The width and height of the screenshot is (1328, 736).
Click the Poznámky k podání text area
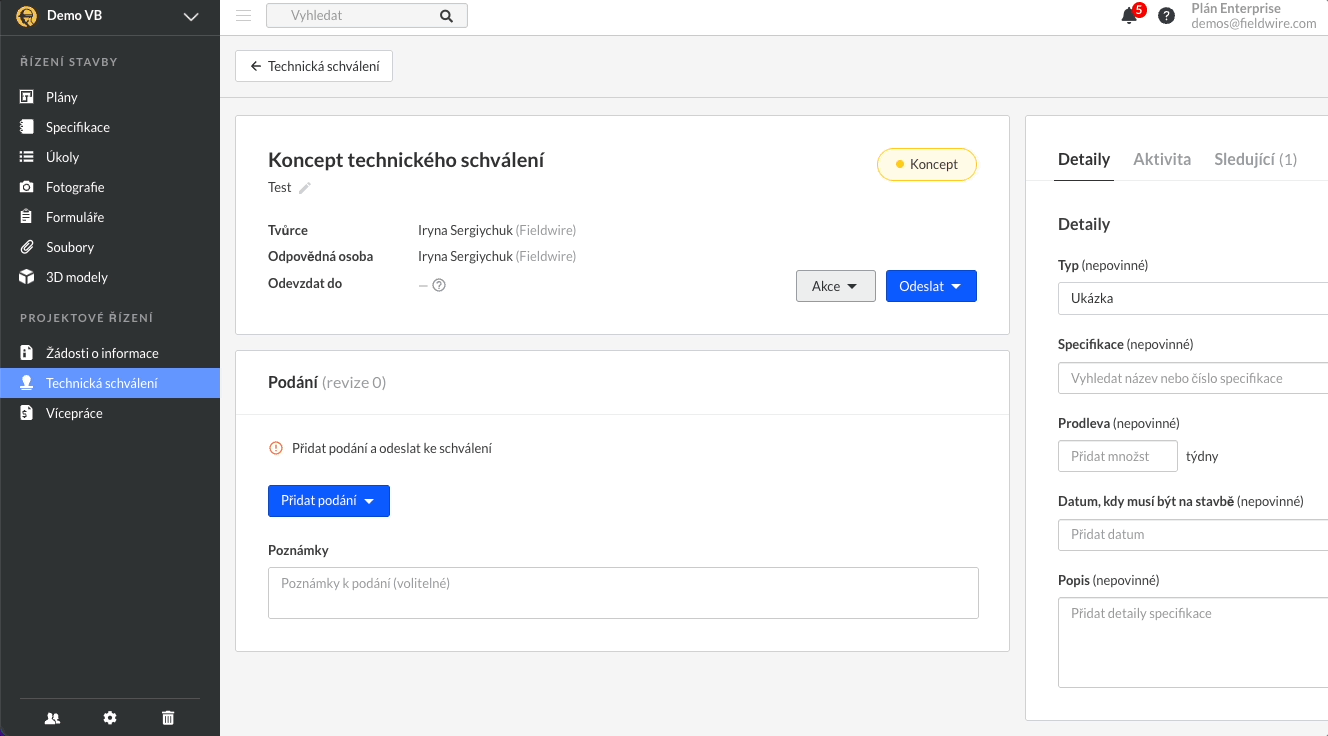(623, 593)
